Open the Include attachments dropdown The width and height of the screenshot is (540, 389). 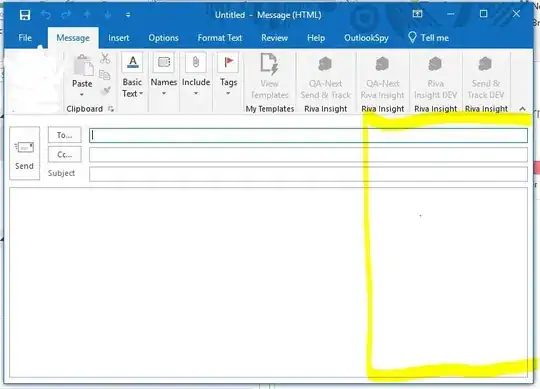pyautogui.click(x=196, y=74)
